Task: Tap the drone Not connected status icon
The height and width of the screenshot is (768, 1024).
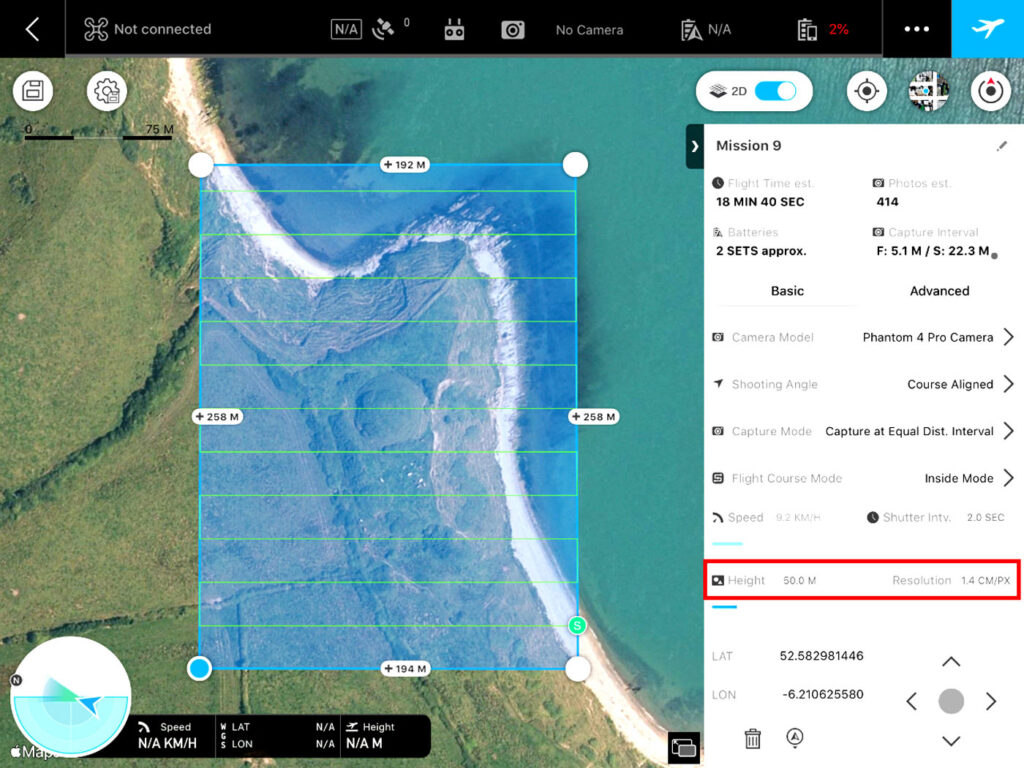Action: coord(95,29)
